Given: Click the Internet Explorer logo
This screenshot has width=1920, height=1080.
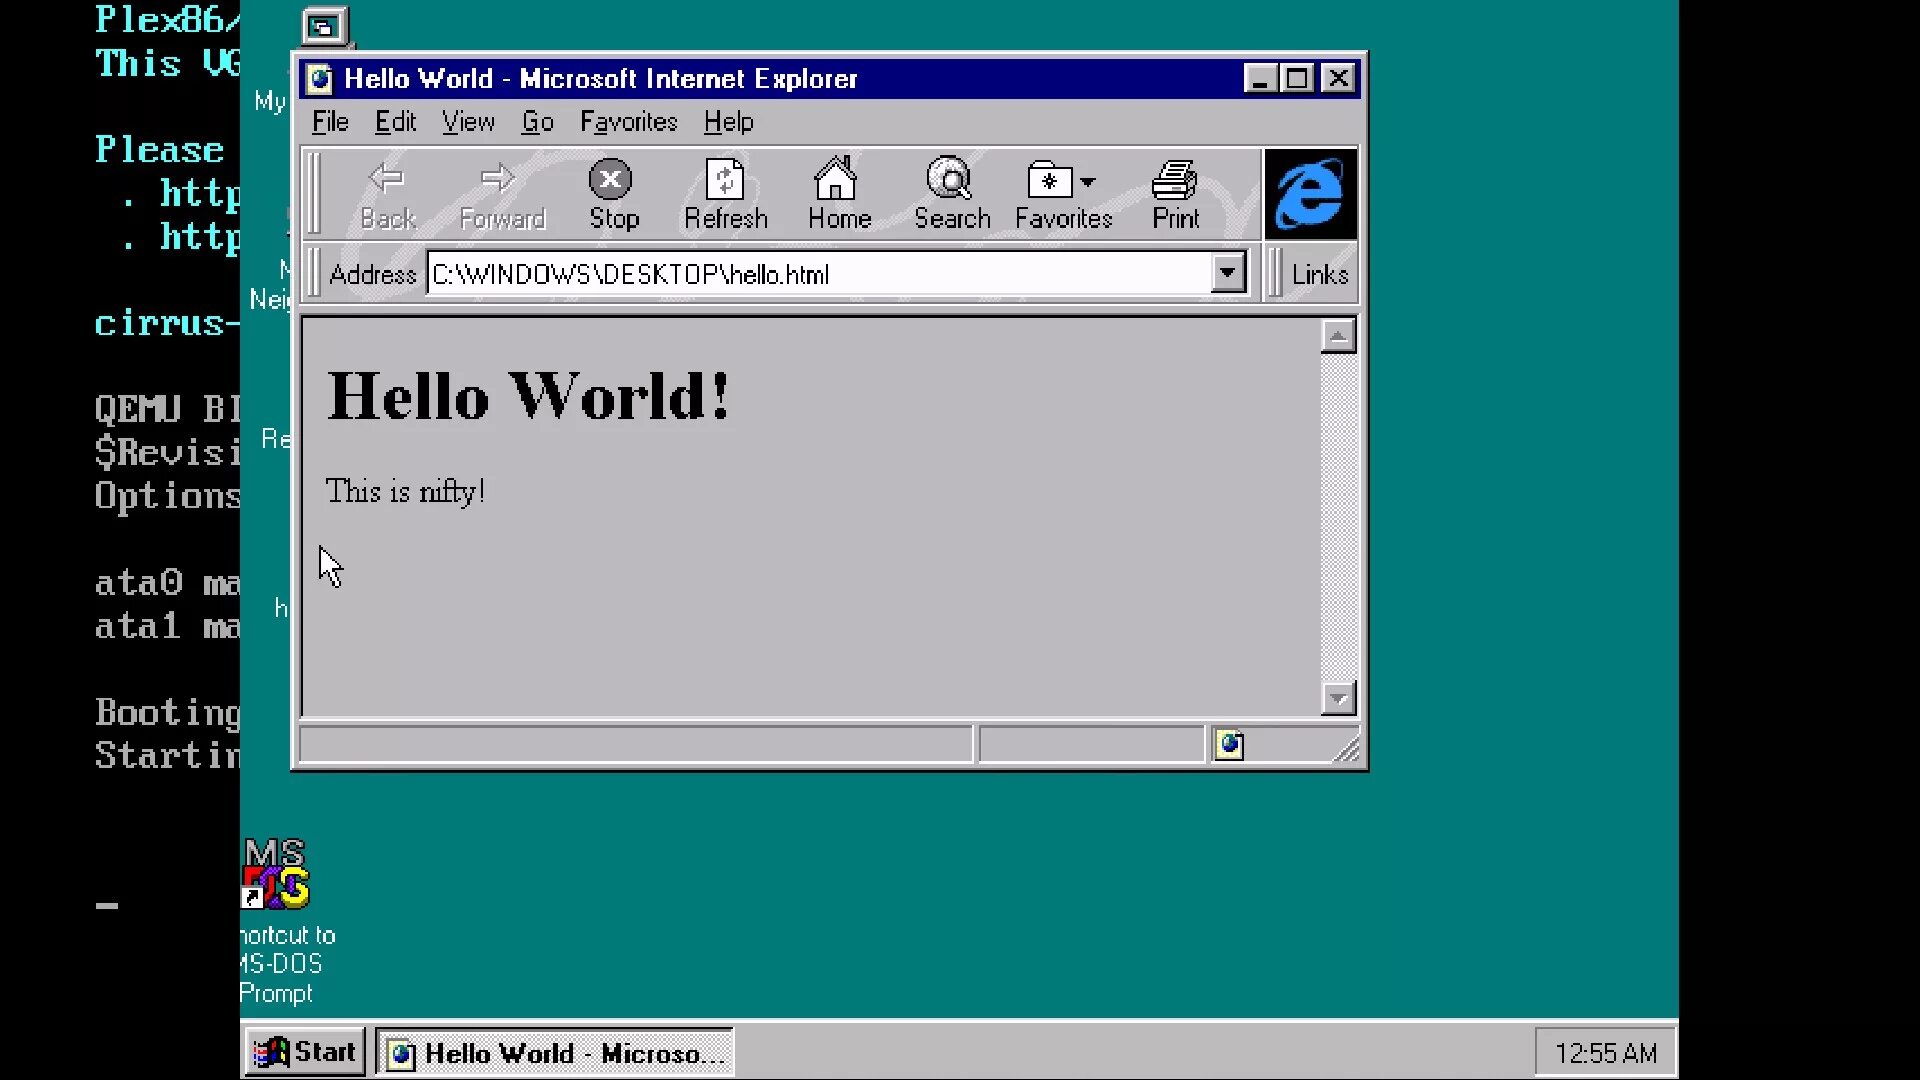Looking at the screenshot, I should coord(1310,194).
